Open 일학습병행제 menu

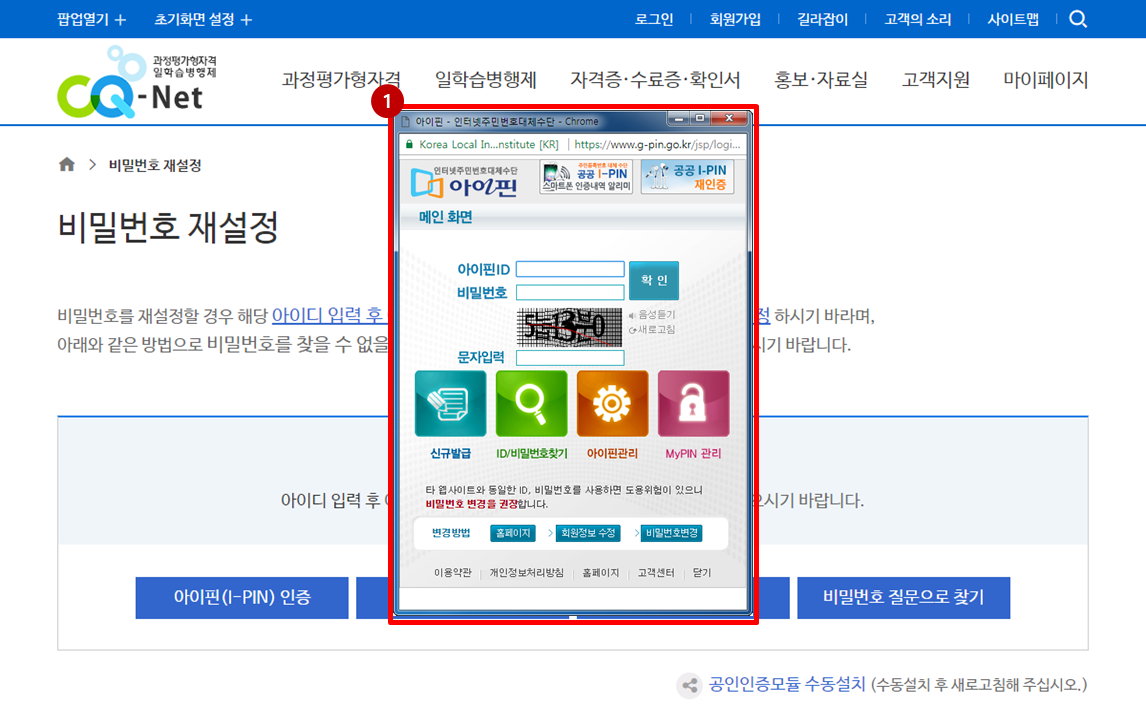486,80
